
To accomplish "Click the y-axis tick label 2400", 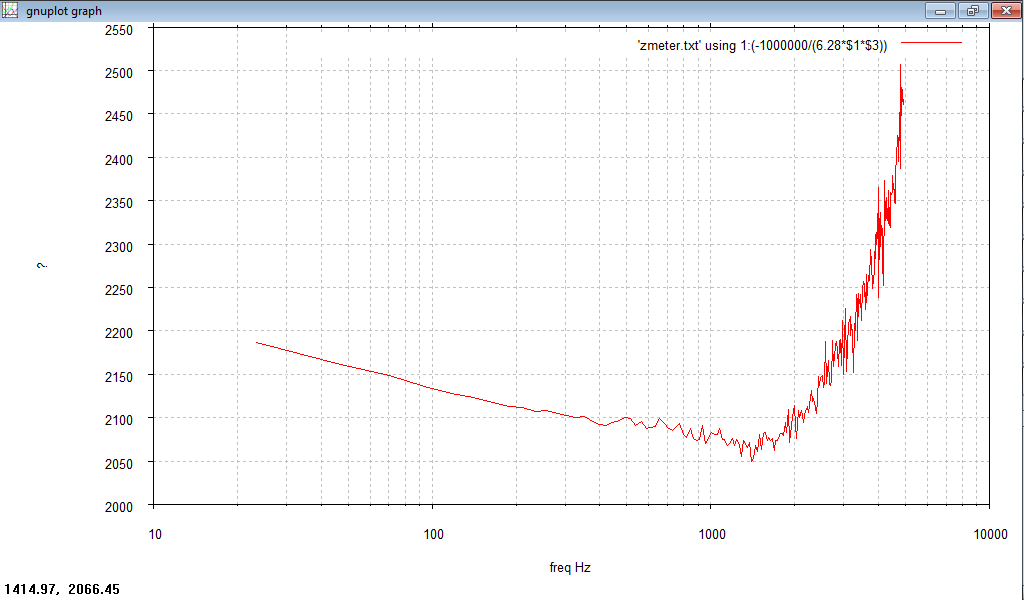I will coord(119,160).
